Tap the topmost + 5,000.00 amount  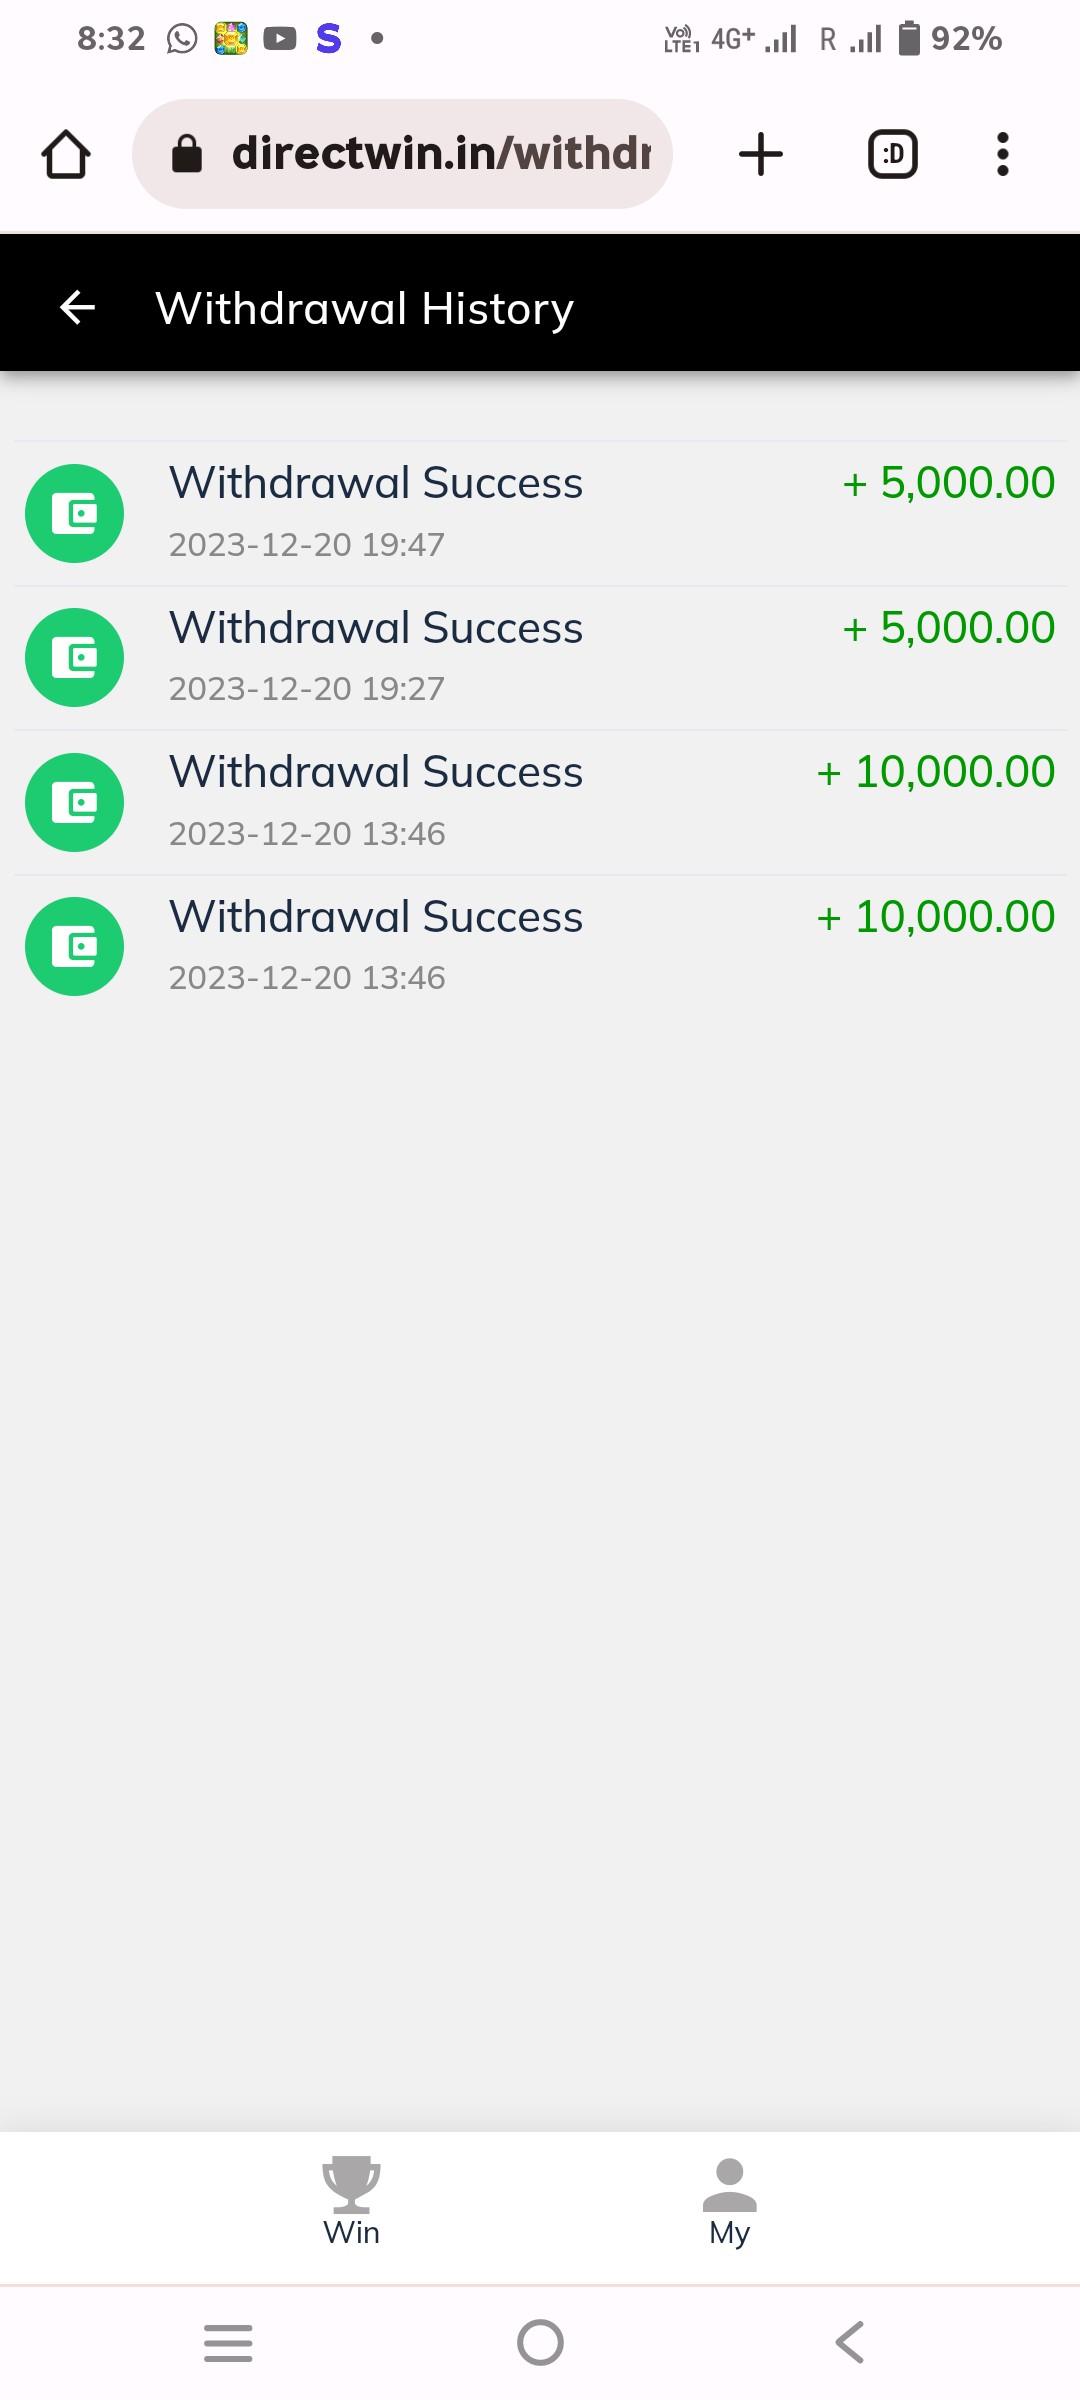(948, 484)
